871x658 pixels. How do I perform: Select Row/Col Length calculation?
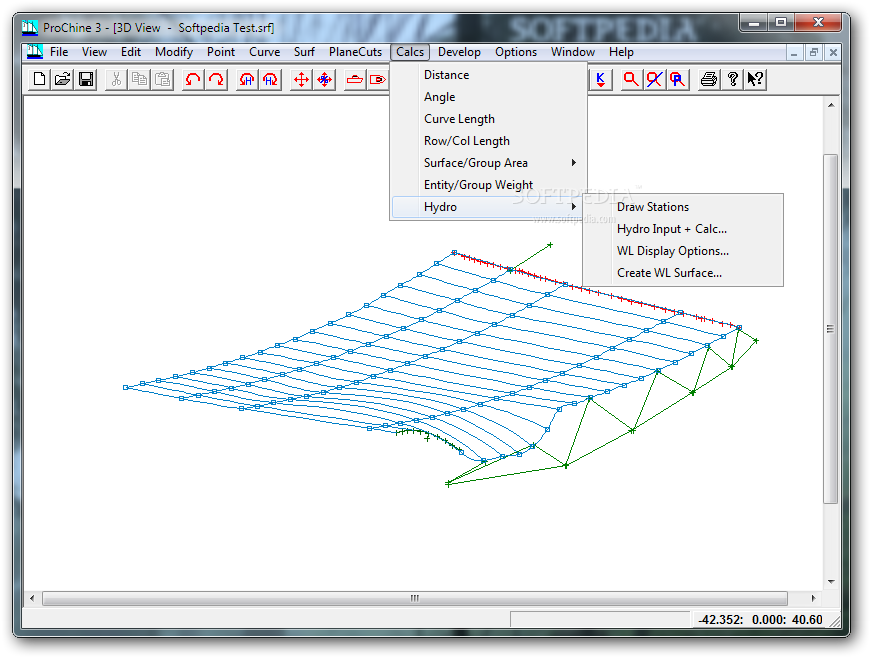tap(489, 141)
